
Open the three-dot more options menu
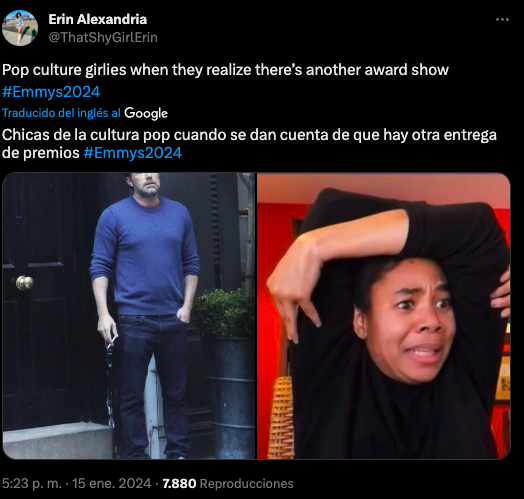502,20
